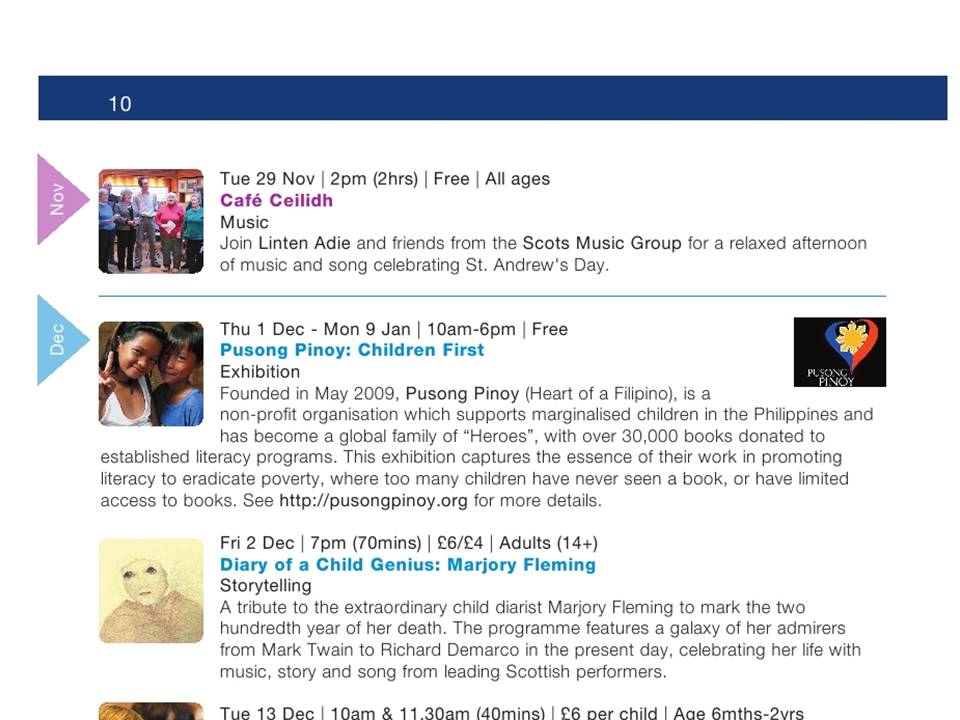Select the Thu 1 Dec date line
The image size is (960, 720).
(x=394, y=329)
